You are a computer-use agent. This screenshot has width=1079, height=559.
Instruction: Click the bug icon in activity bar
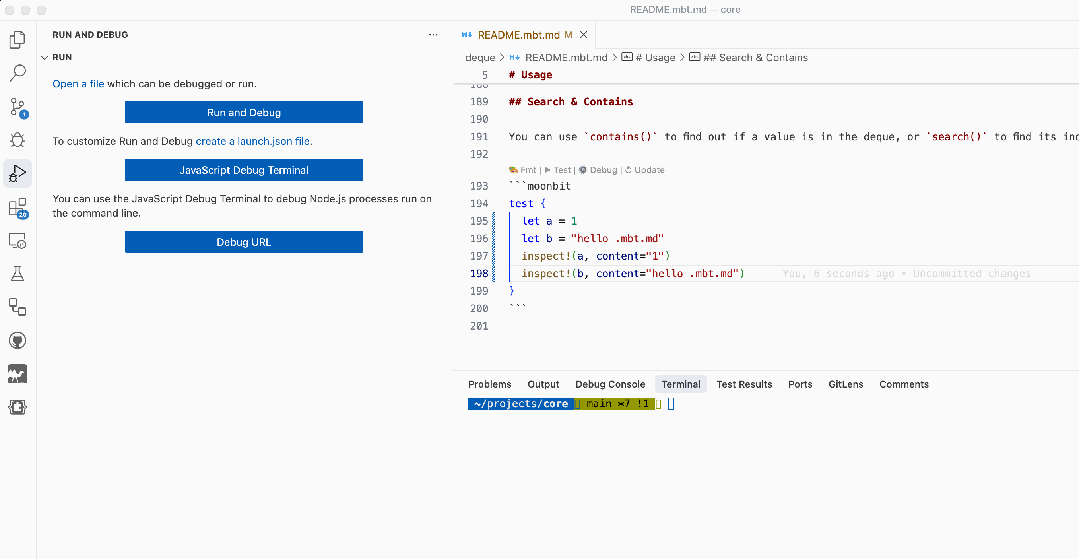(18, 140)
